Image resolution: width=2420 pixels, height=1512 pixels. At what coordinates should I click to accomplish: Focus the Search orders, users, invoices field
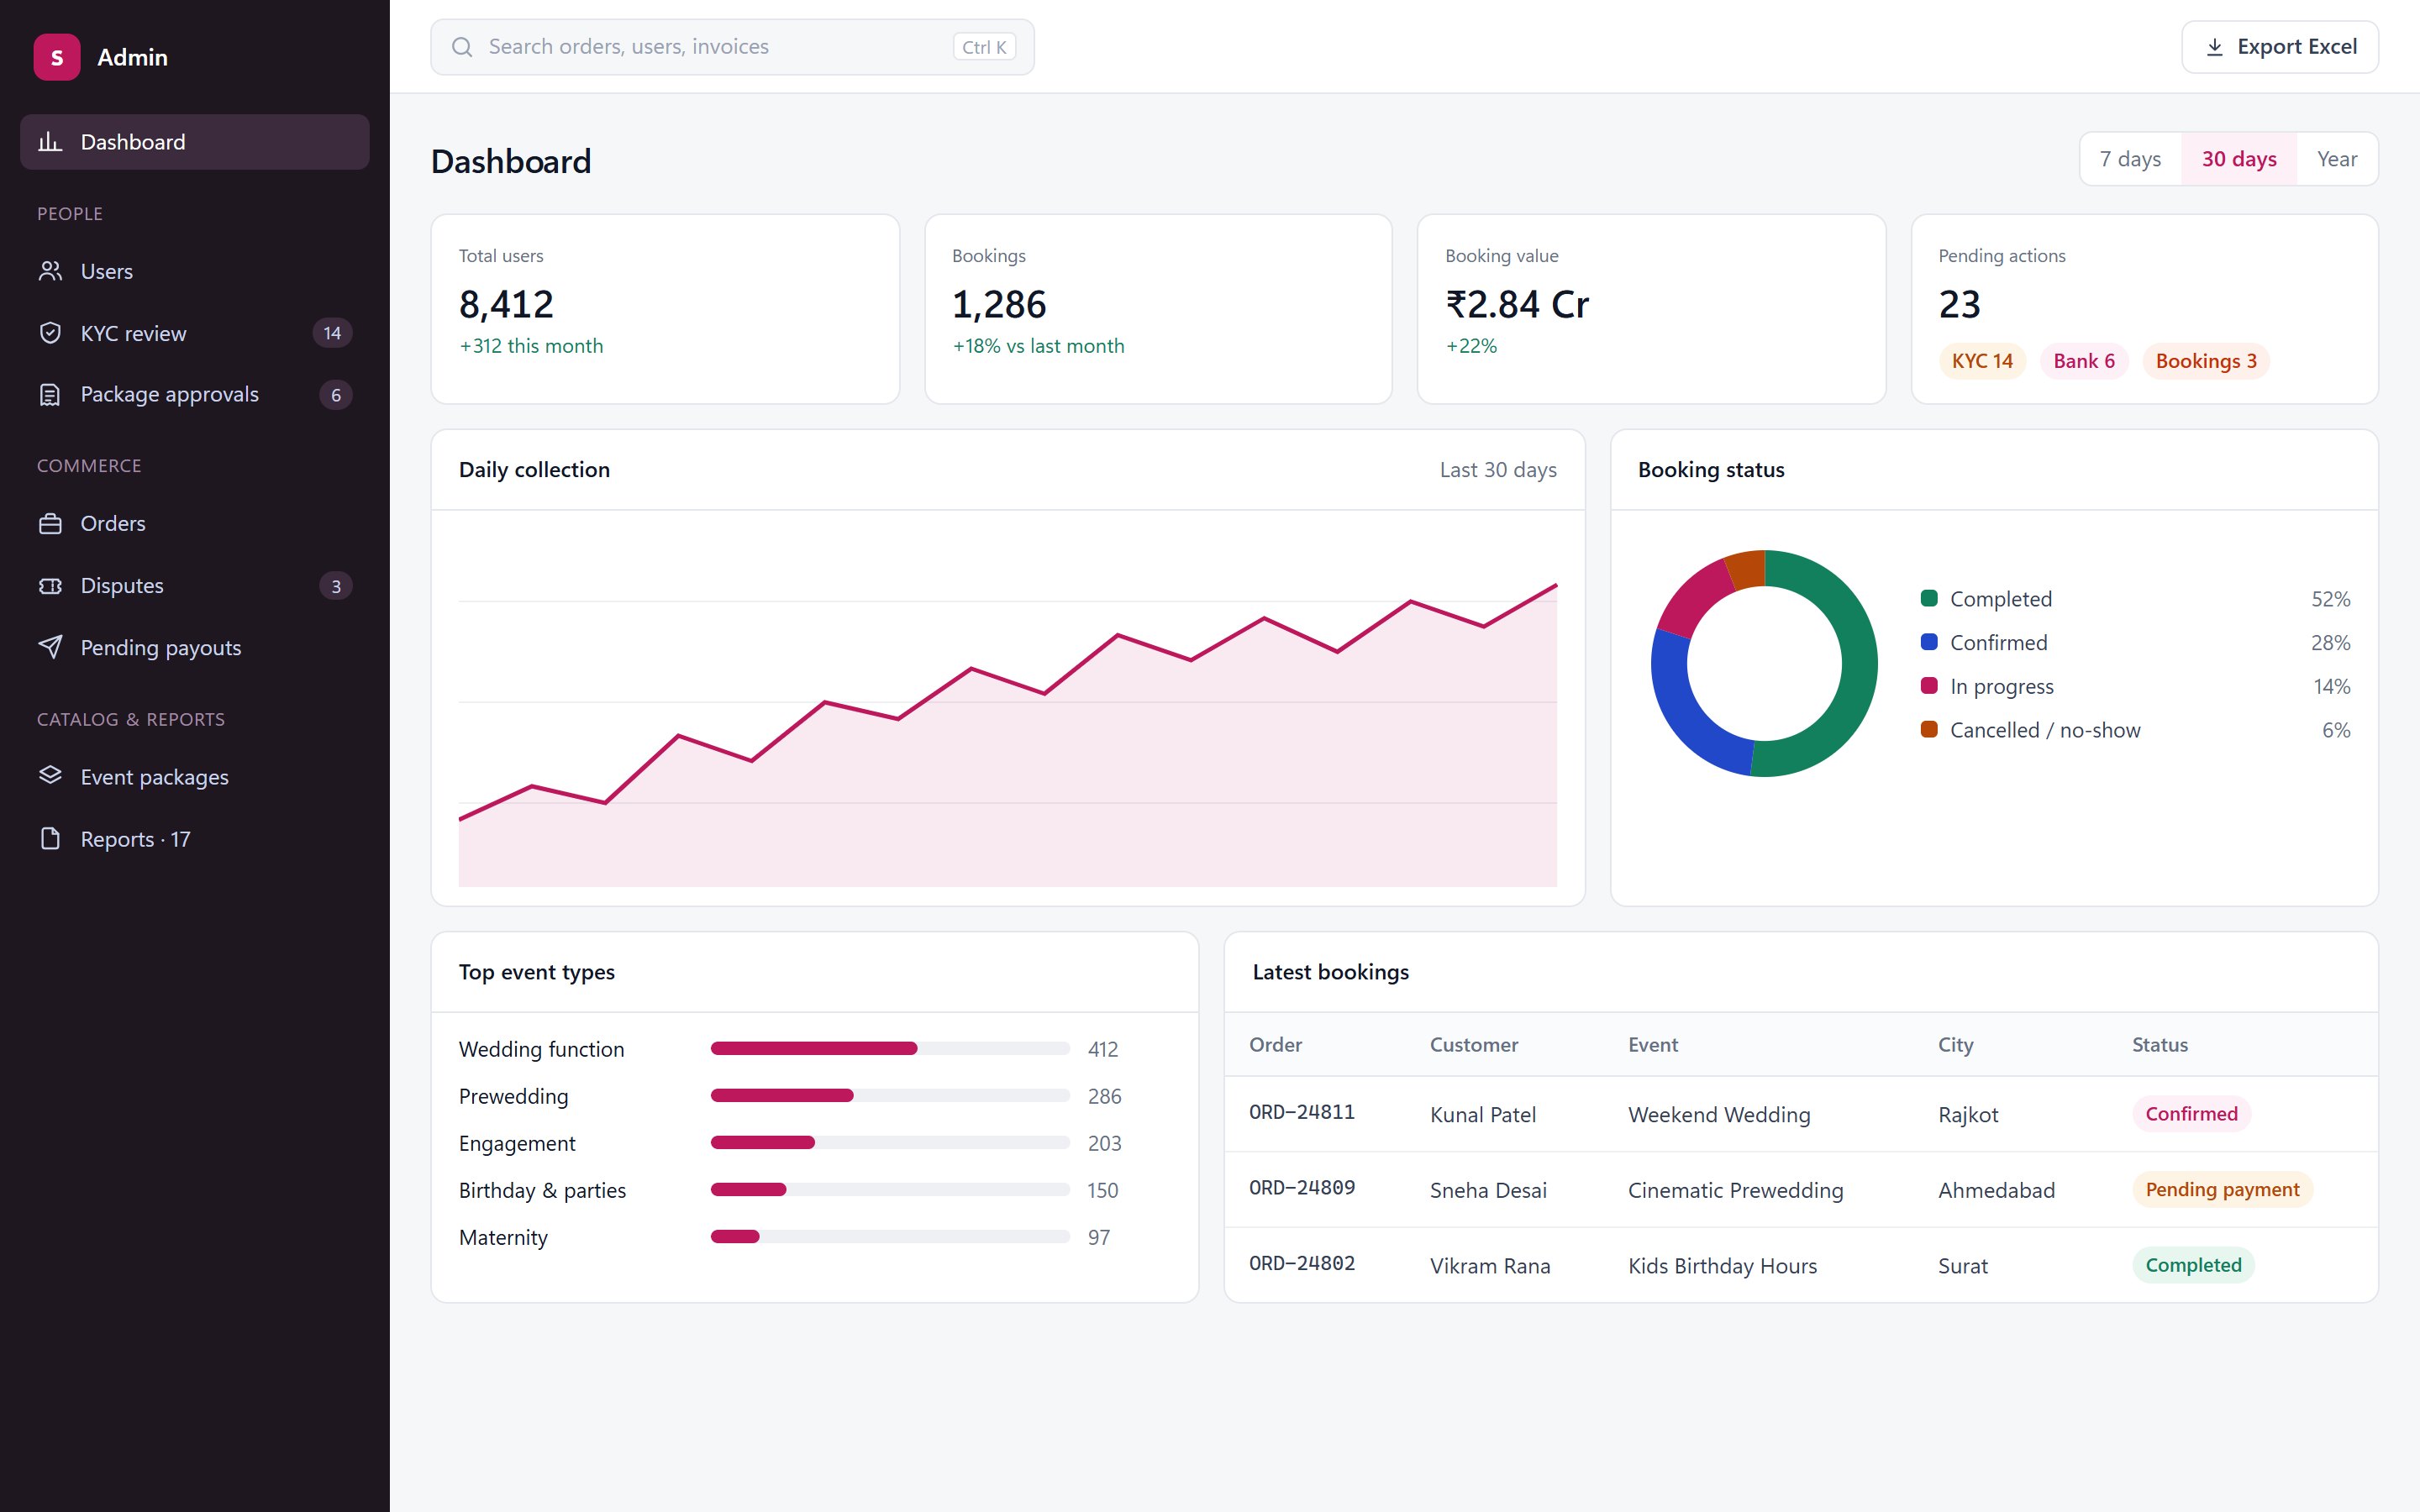[732, 47]
